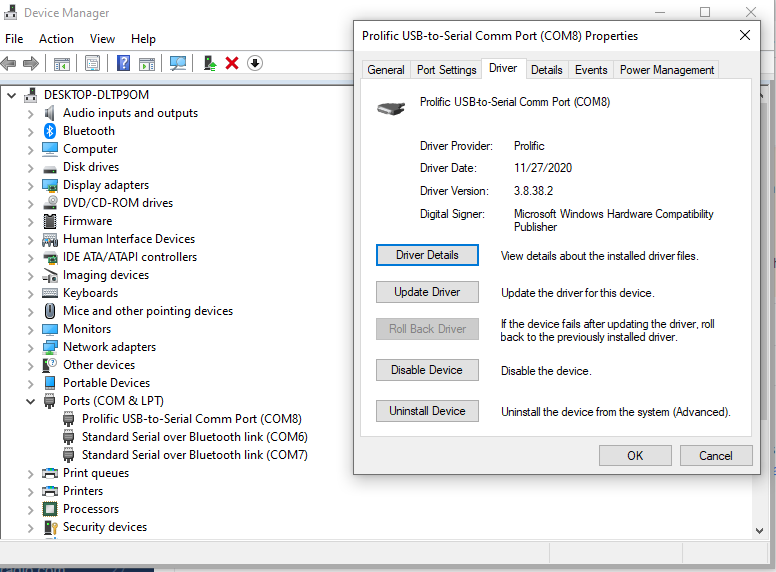Click the Processors category icon
The height and width of the screenshot is (572, 776).
point(50,509)
